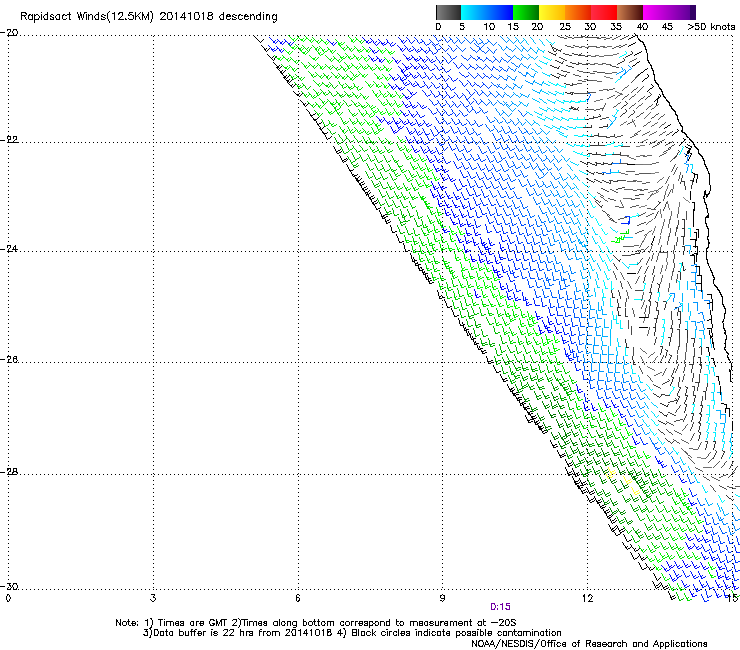This screenshot has width=740, height=650.
Task: Click the magenta-purple 40-50 knots swatch
Action: pos(669,12)
